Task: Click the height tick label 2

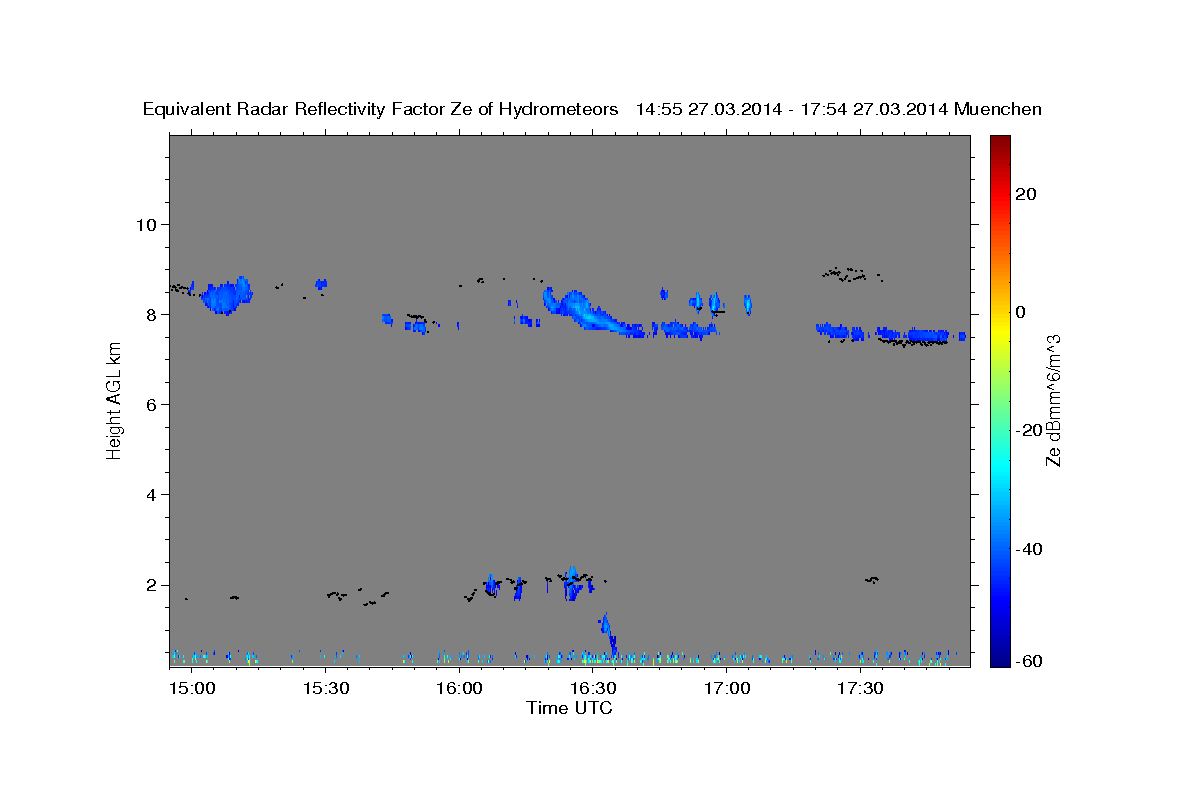Action: (x=149, y=585)
